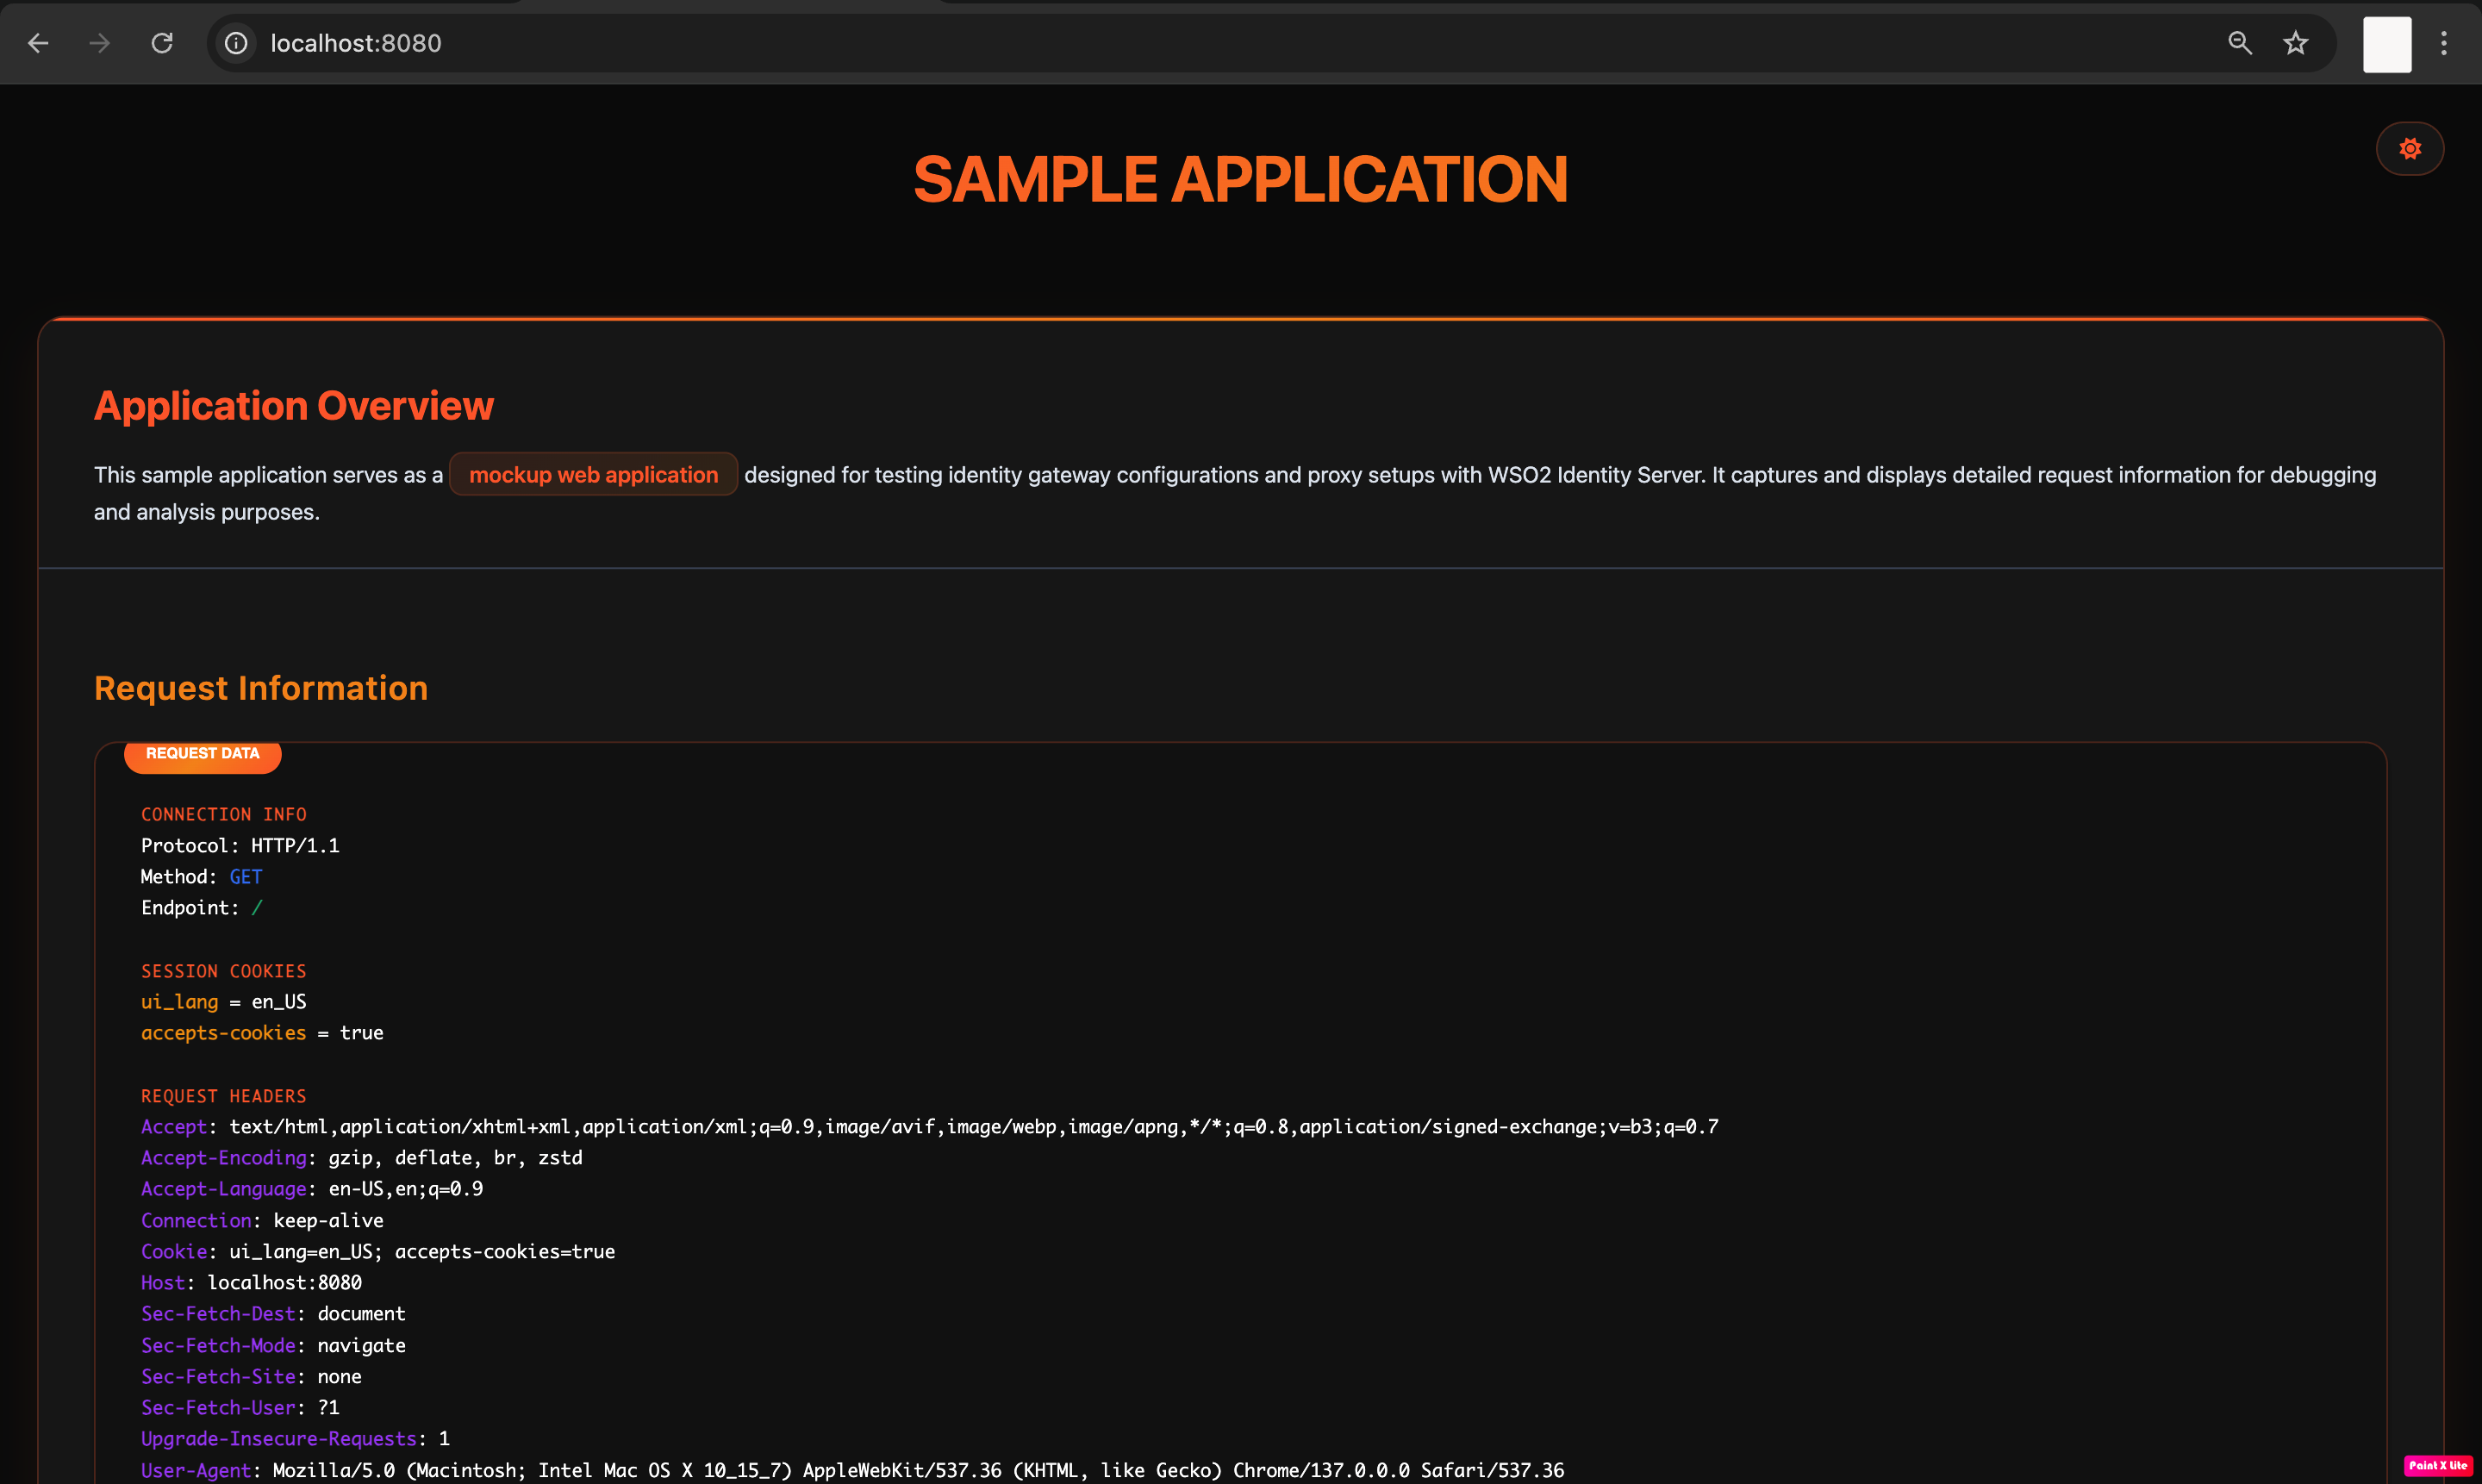Click the GET method value
The width and height of the screenshot is (2482, 1484).
tap(246, 877)
